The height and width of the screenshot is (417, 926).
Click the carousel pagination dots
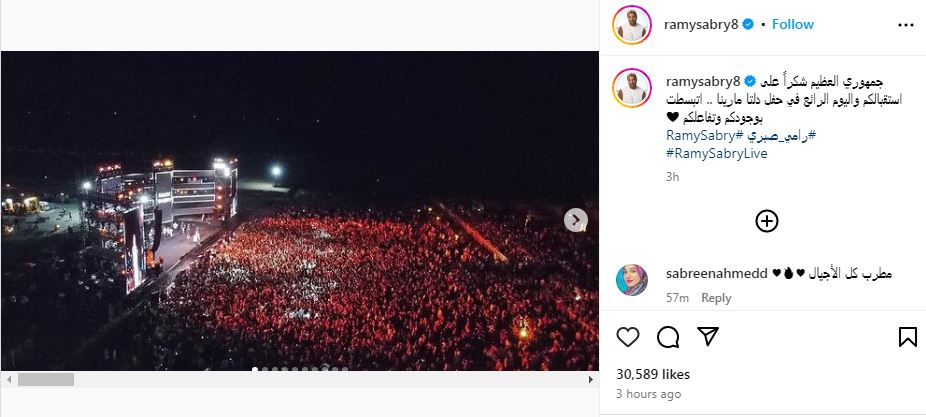point(300,369)
